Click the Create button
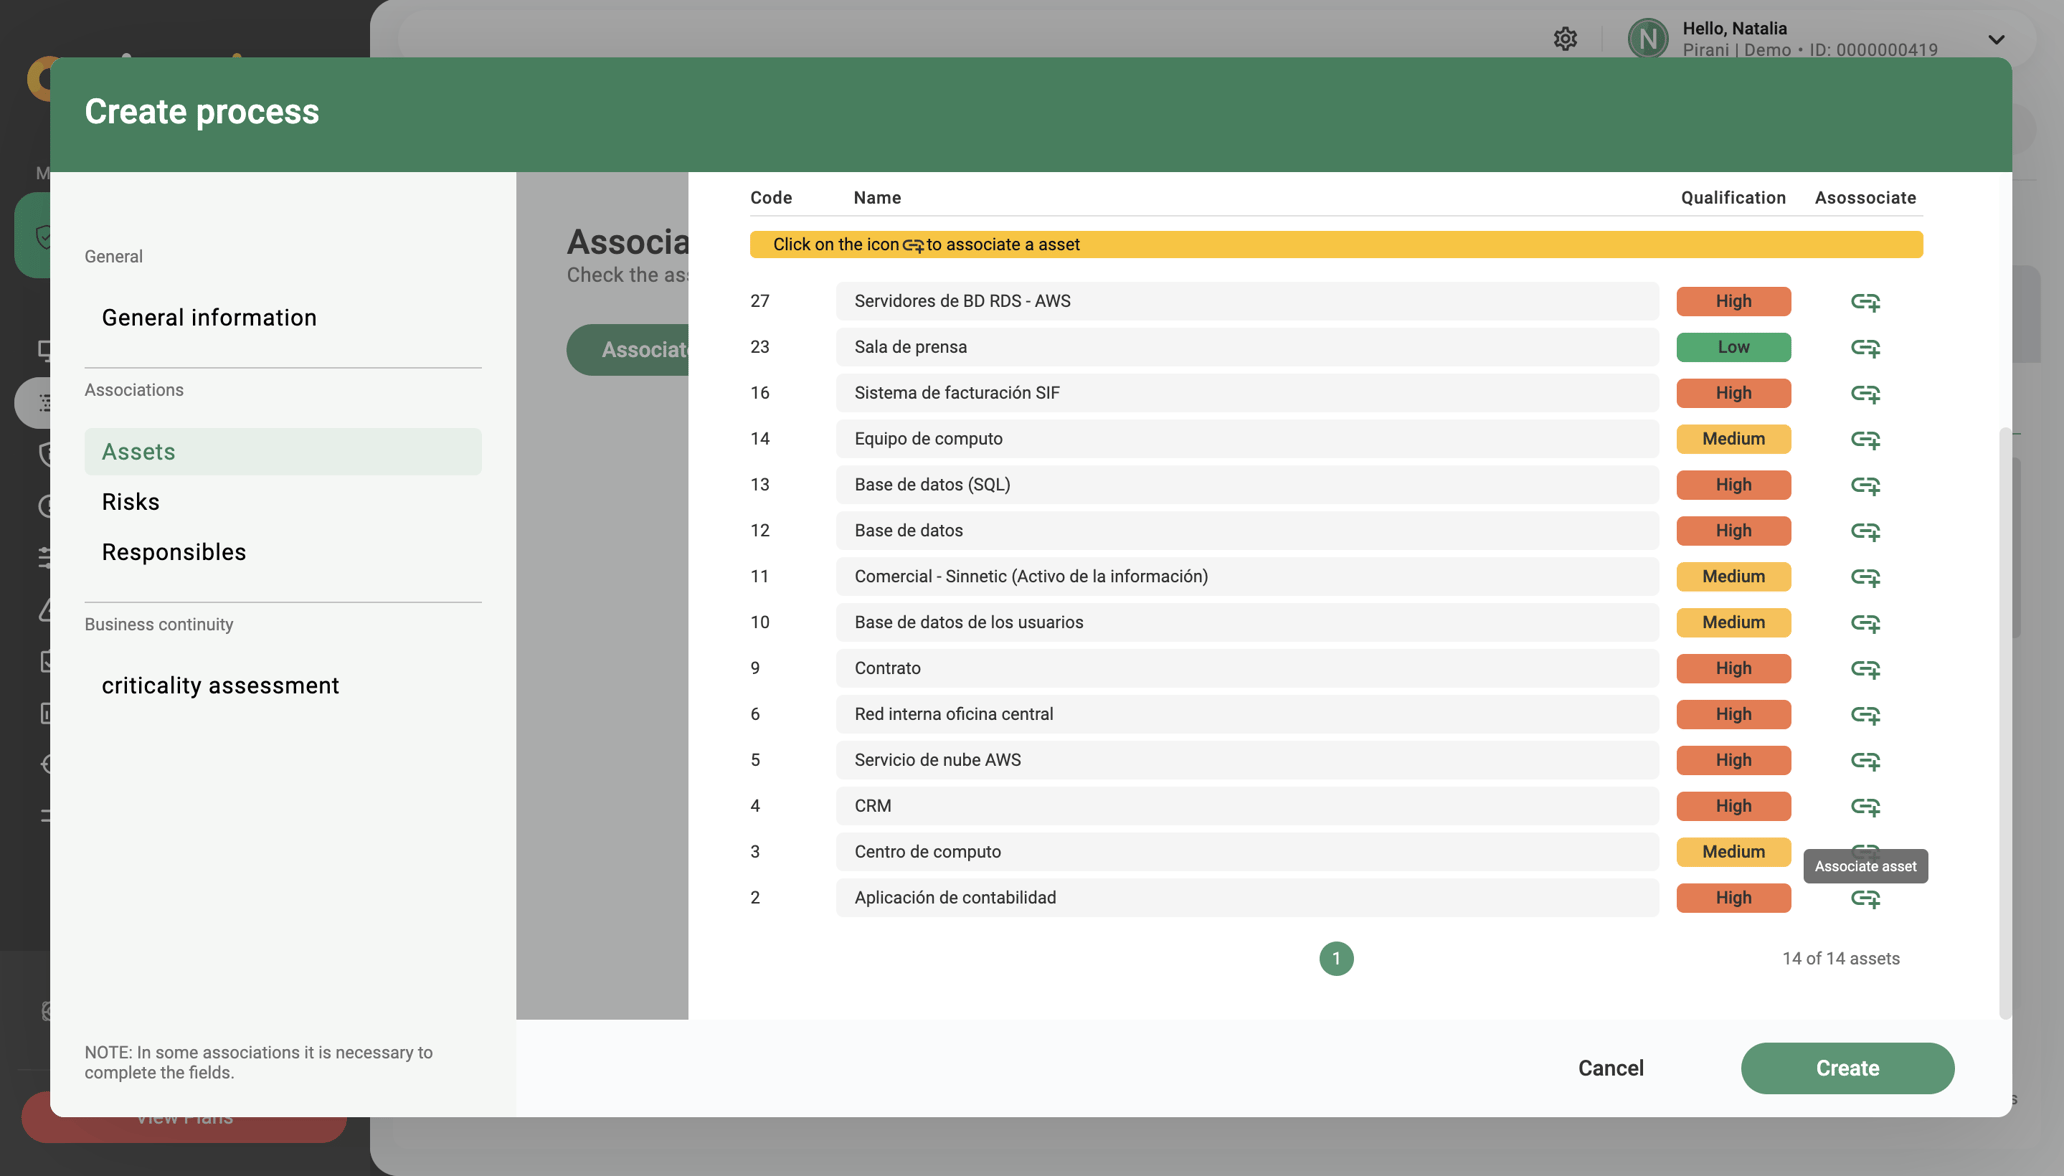2064x1176 pixels. pos(1847,1068)
